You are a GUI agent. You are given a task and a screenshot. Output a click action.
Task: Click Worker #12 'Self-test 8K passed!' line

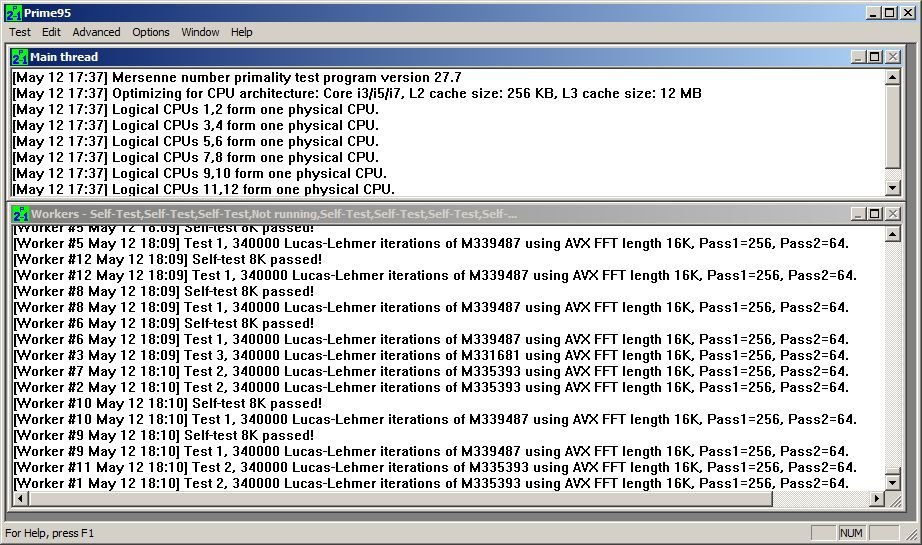[x=168, y=259]
